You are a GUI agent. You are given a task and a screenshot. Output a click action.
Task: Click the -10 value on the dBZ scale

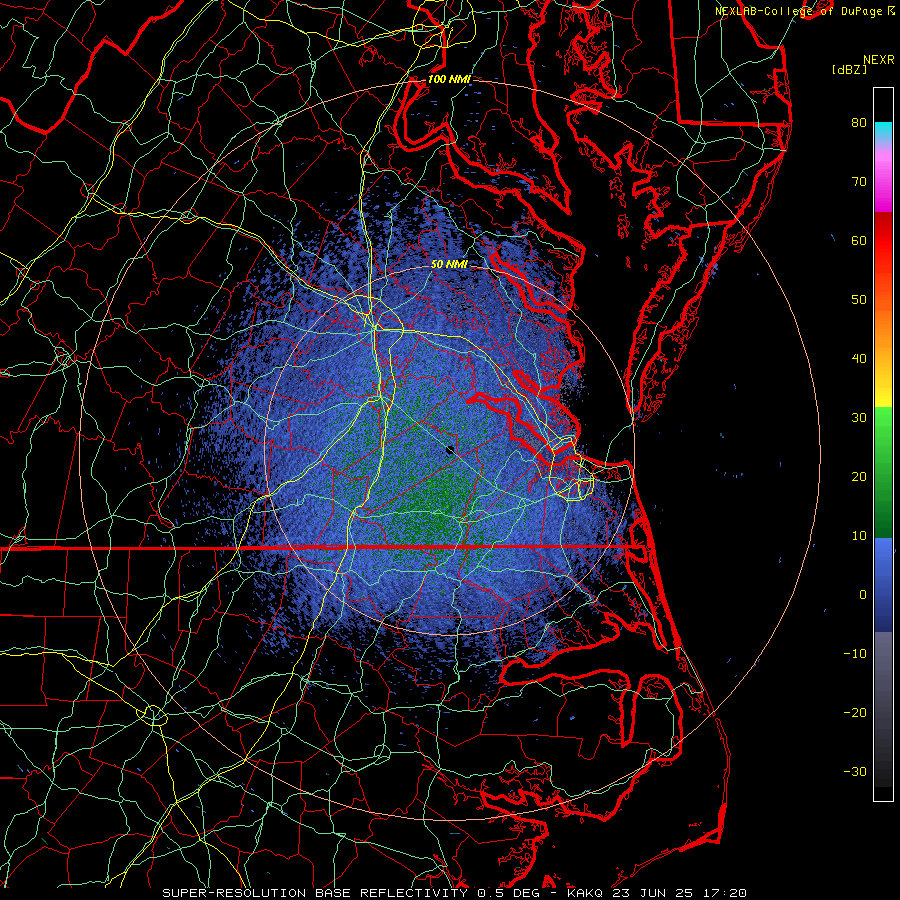(855, 654)
